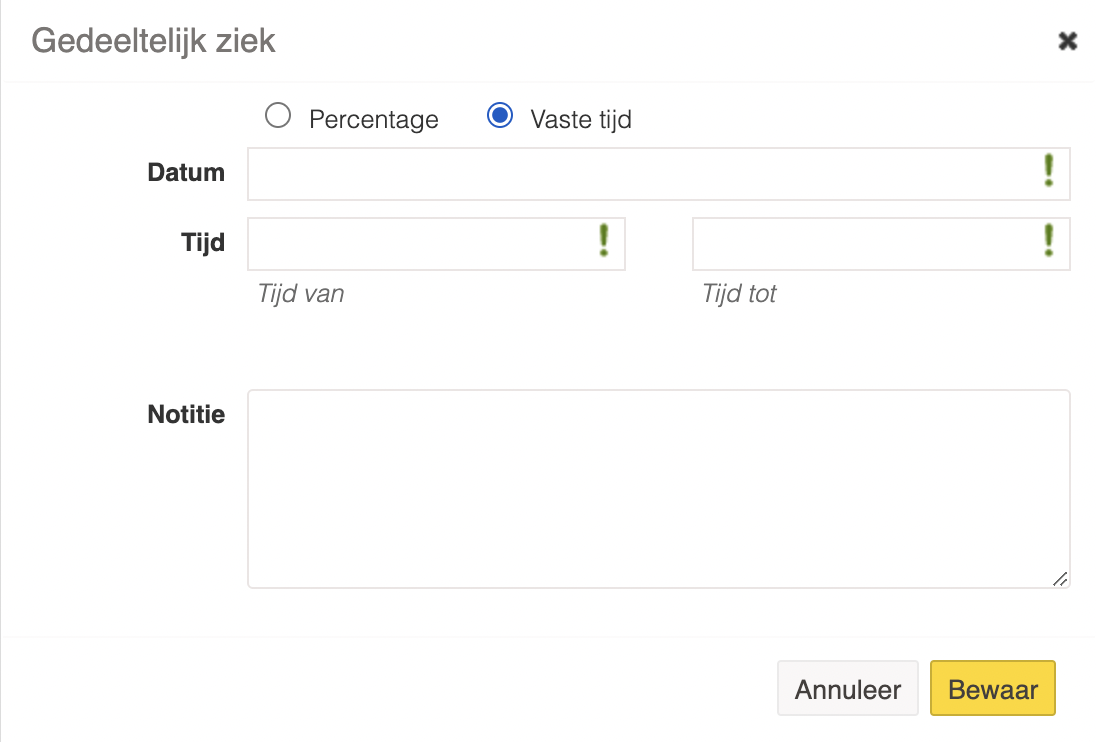Click the Annuleer button
Viewport: 1096px width, 742px height.
[848, 688]
